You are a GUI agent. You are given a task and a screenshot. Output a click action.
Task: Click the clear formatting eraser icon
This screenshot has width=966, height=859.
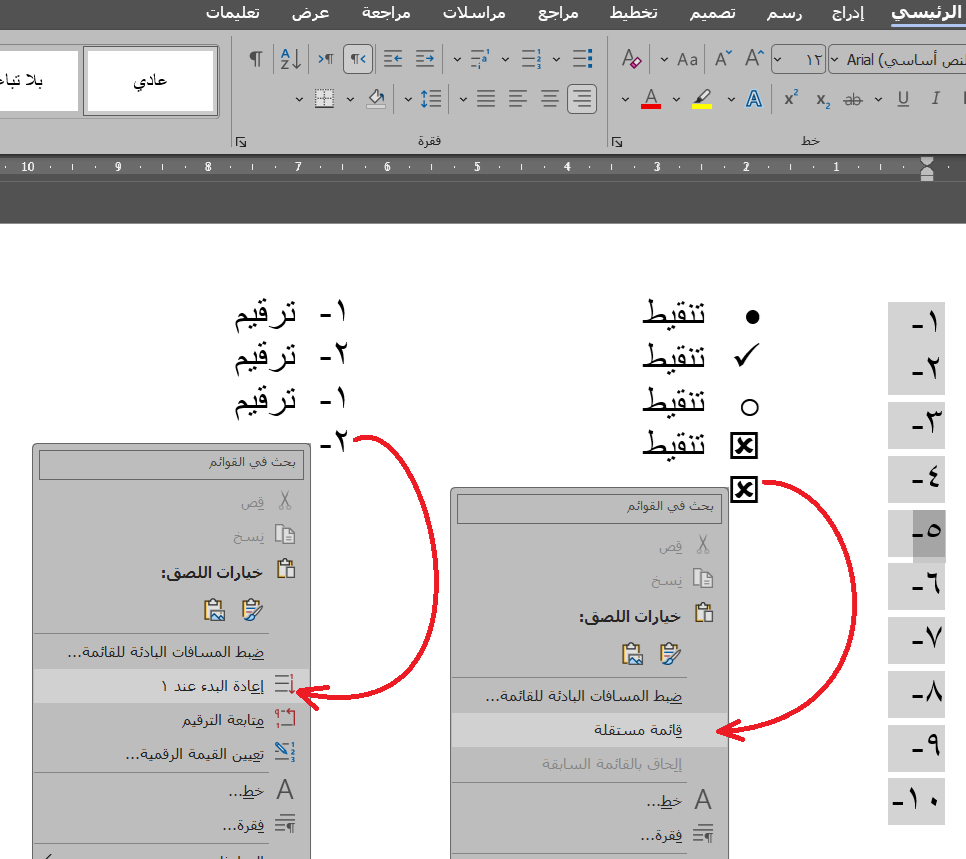tap(631, 59)
